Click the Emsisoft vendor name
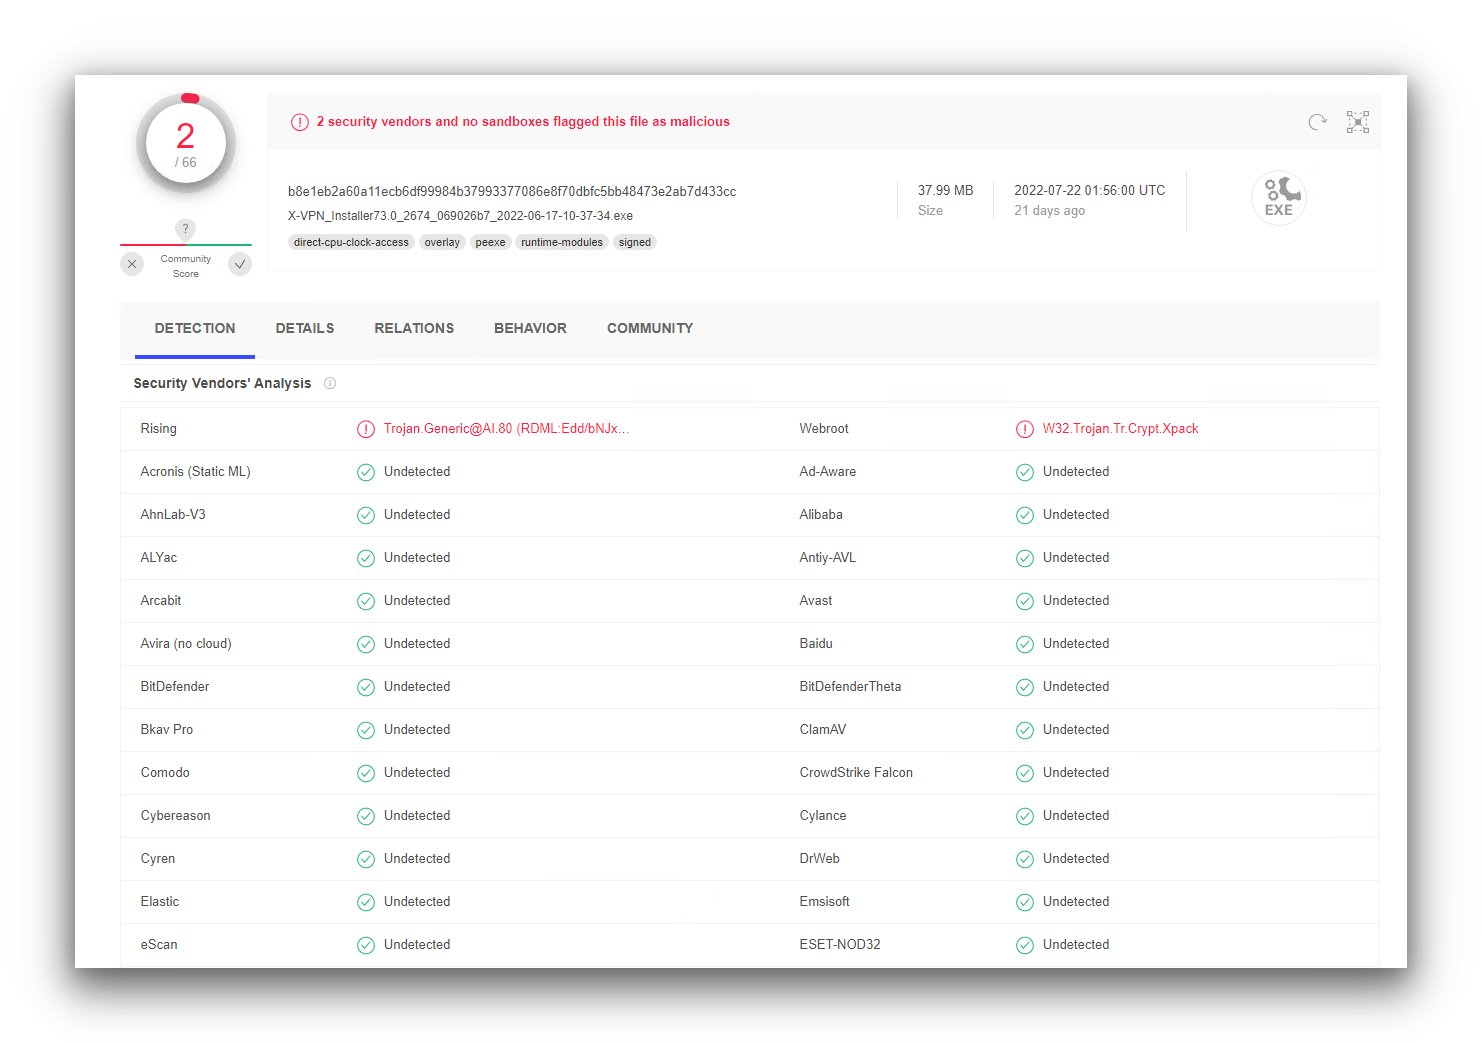 [824, 901]
